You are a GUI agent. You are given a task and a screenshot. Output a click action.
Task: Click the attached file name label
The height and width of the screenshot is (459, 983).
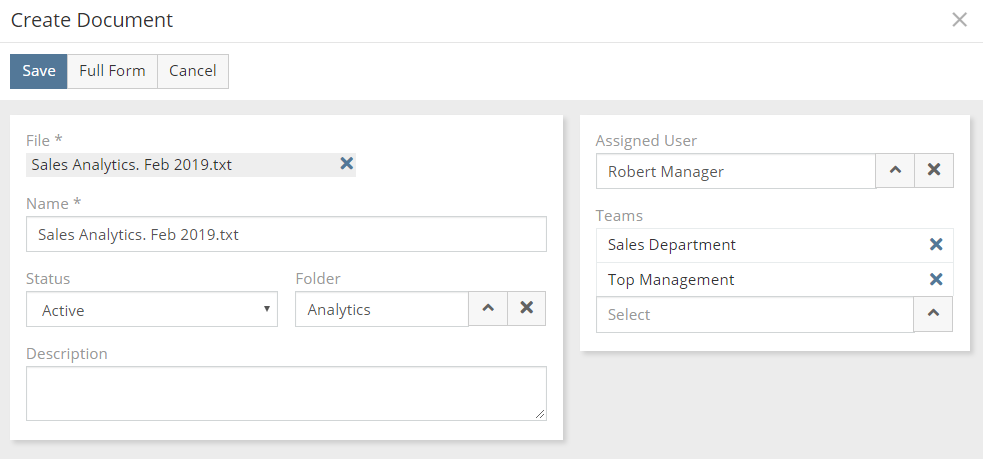[x=132, y=165]
